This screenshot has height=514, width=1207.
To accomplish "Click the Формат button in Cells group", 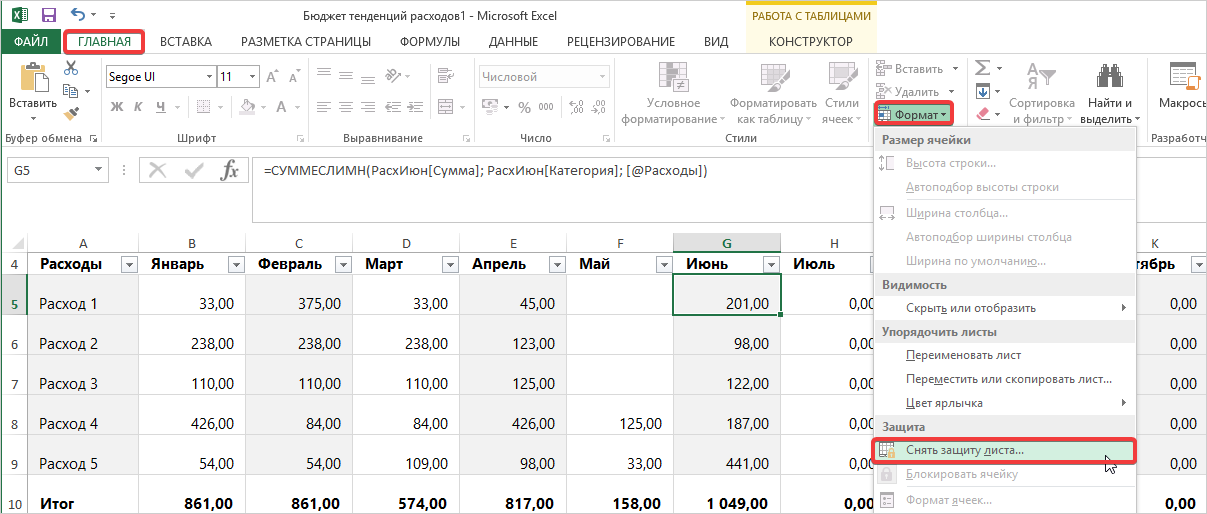I will [914, 114].
